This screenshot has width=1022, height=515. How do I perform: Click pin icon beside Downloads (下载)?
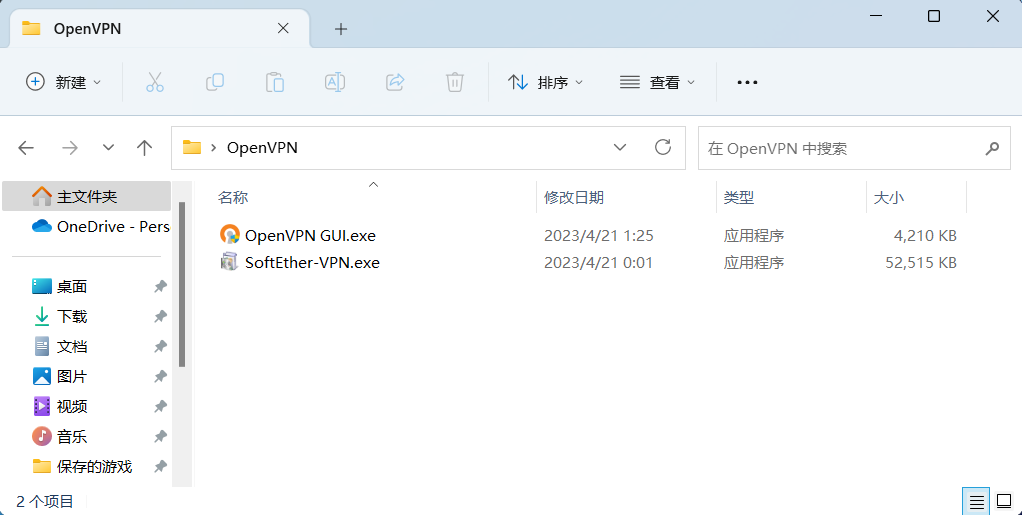[160, 316]
